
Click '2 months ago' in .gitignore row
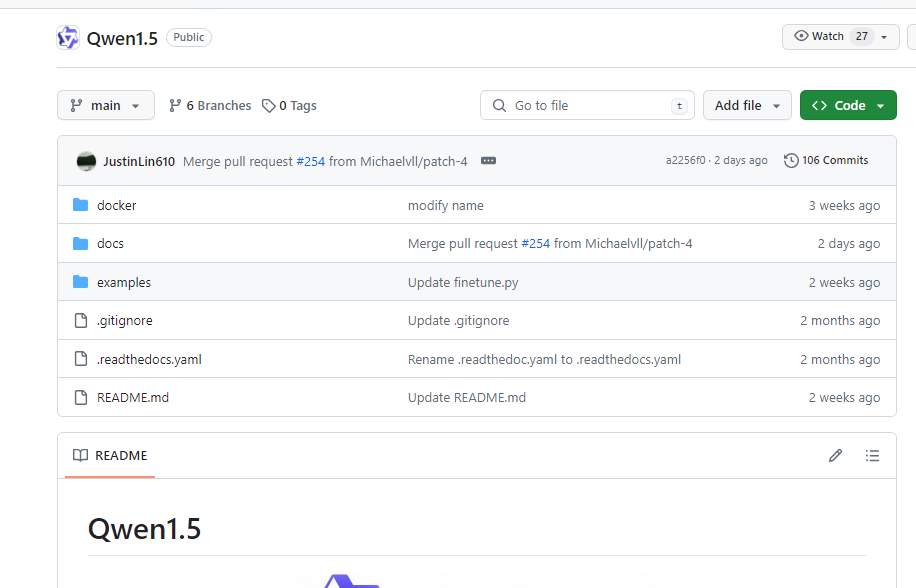point(840,321)
